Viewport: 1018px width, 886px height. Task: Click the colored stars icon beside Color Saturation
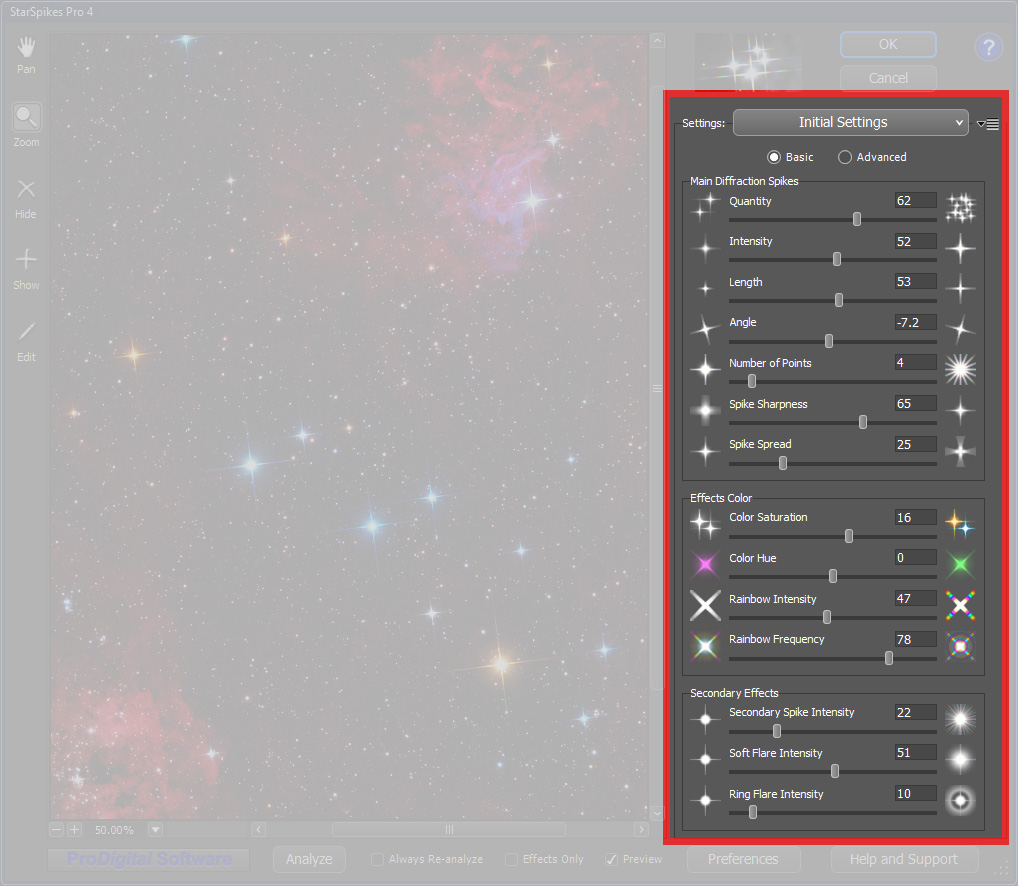point(960,524)
